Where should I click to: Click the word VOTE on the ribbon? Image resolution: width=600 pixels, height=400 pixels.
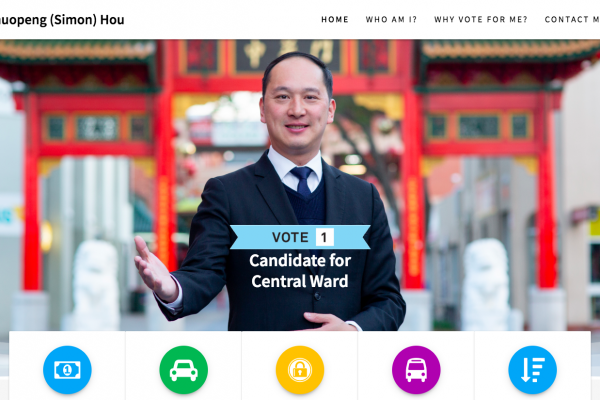click(x=290, y=237)
